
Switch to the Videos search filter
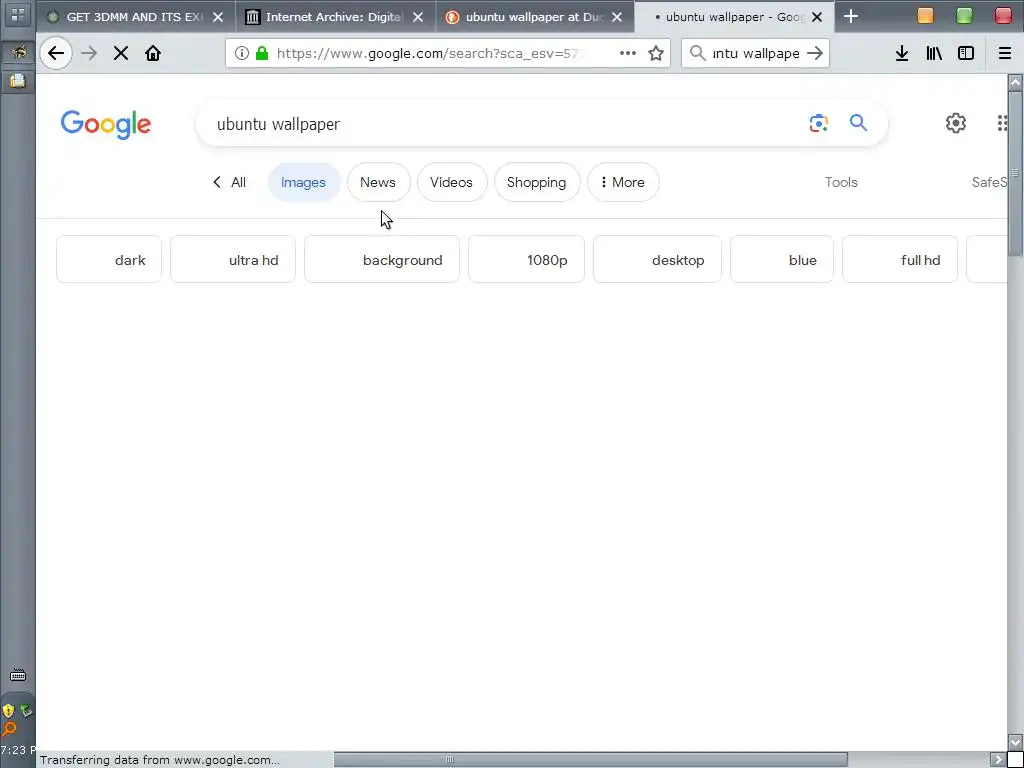pos(451,182)
